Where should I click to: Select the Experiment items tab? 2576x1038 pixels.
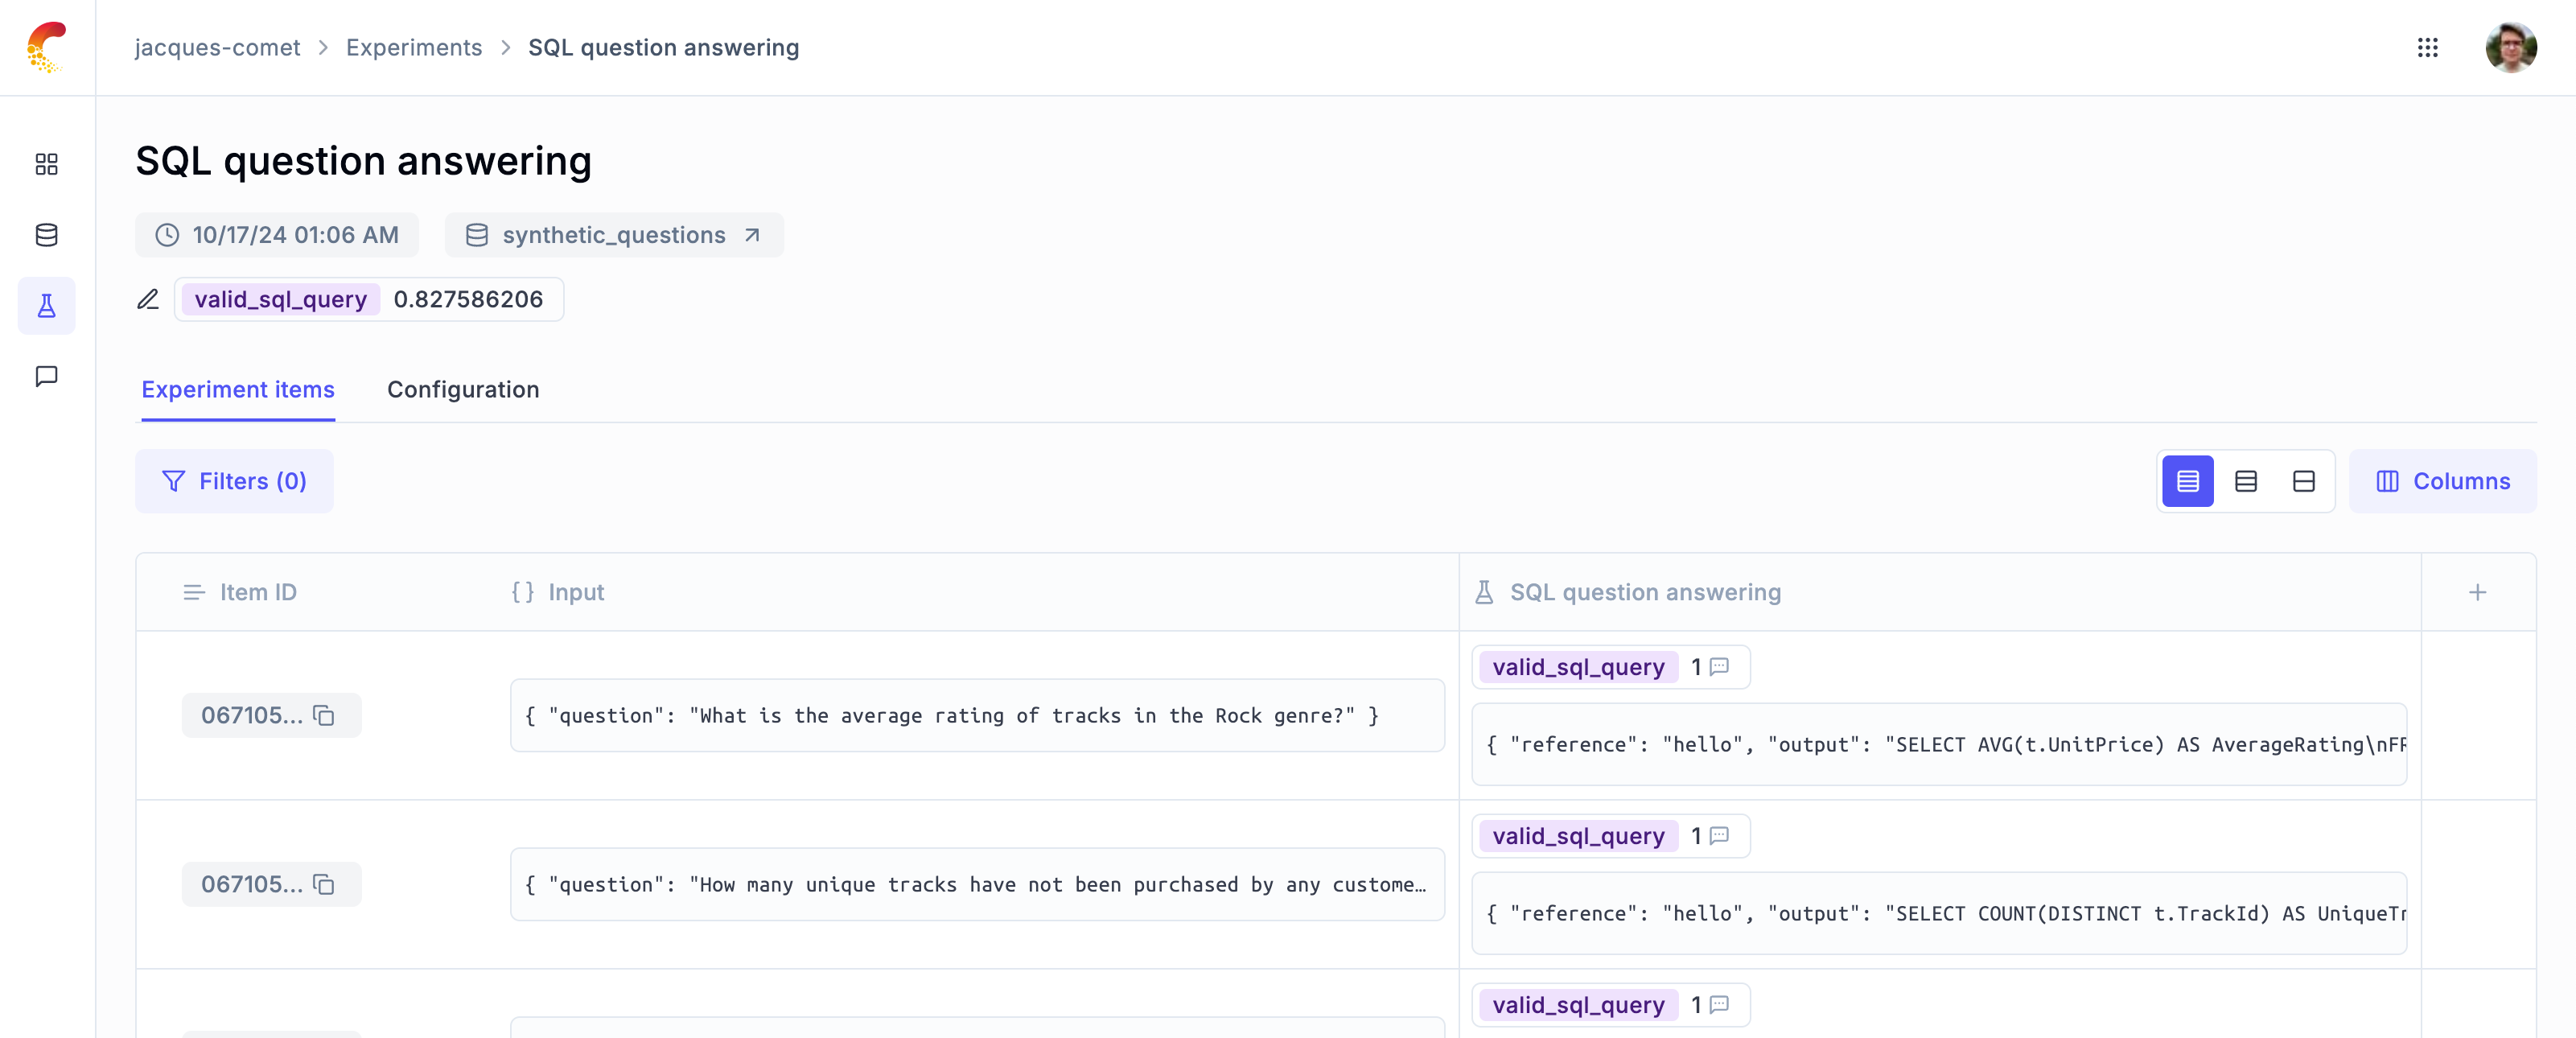tap(237, 389)
